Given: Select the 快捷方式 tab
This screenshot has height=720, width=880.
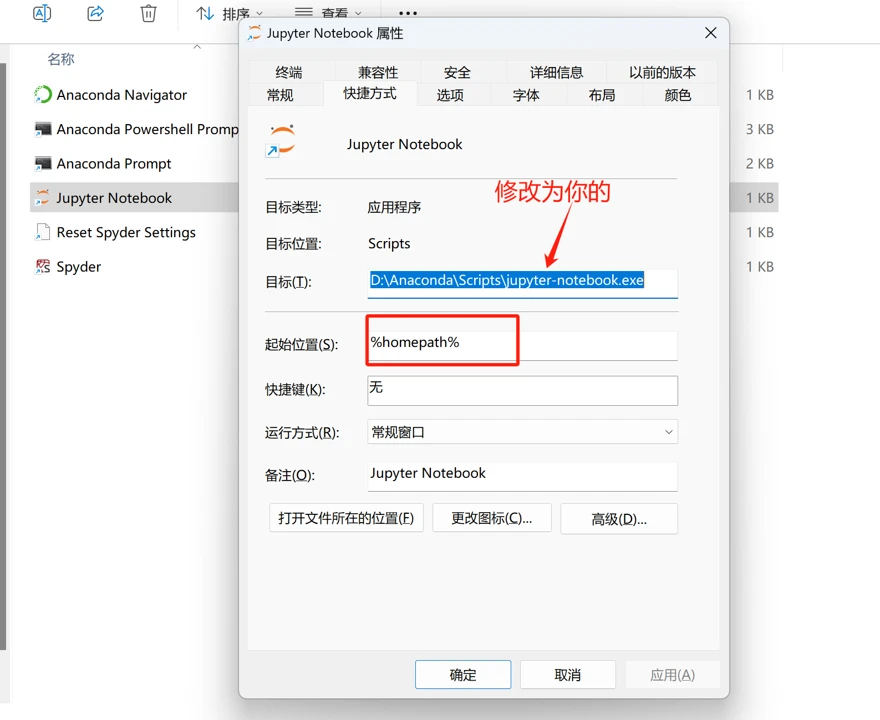Looking at the screenshot, I should pos(370,93).
